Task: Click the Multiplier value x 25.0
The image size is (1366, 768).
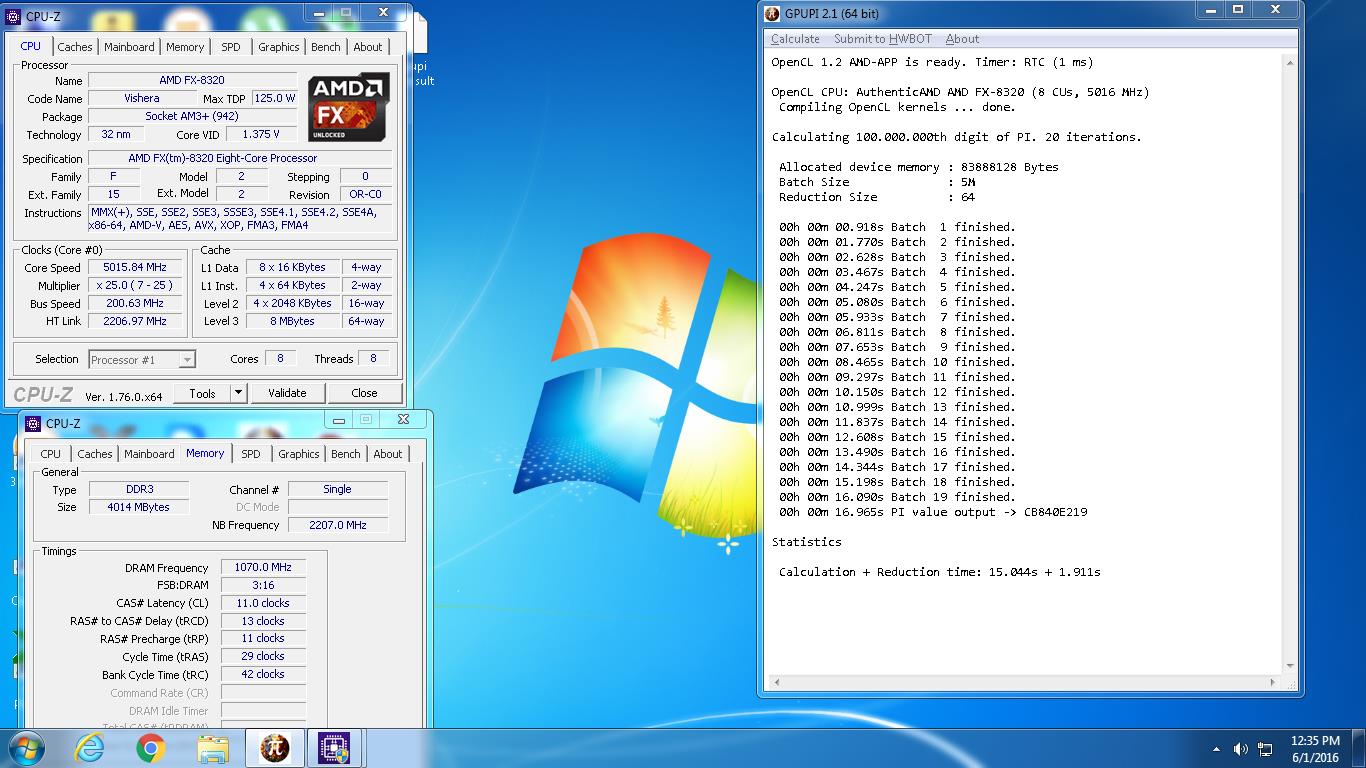Action: [x=135, y=286]
